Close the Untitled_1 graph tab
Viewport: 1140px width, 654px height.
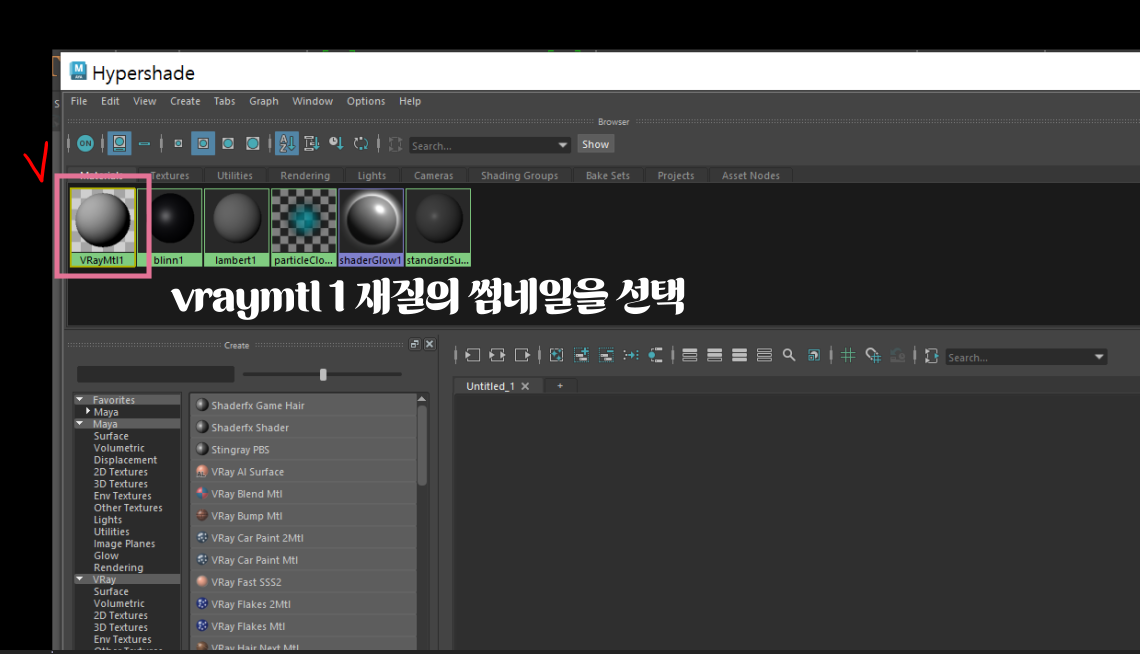(x=525, y=386)
